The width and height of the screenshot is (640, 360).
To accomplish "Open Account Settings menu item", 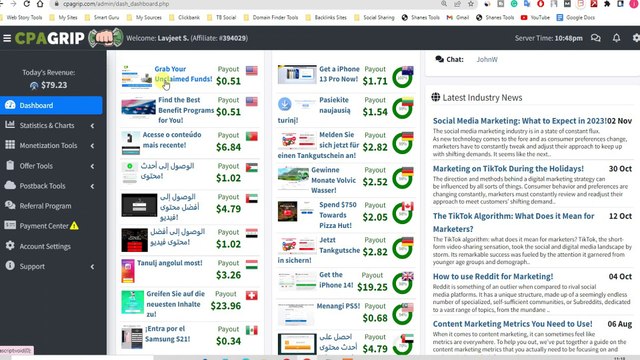I will 51,246.
